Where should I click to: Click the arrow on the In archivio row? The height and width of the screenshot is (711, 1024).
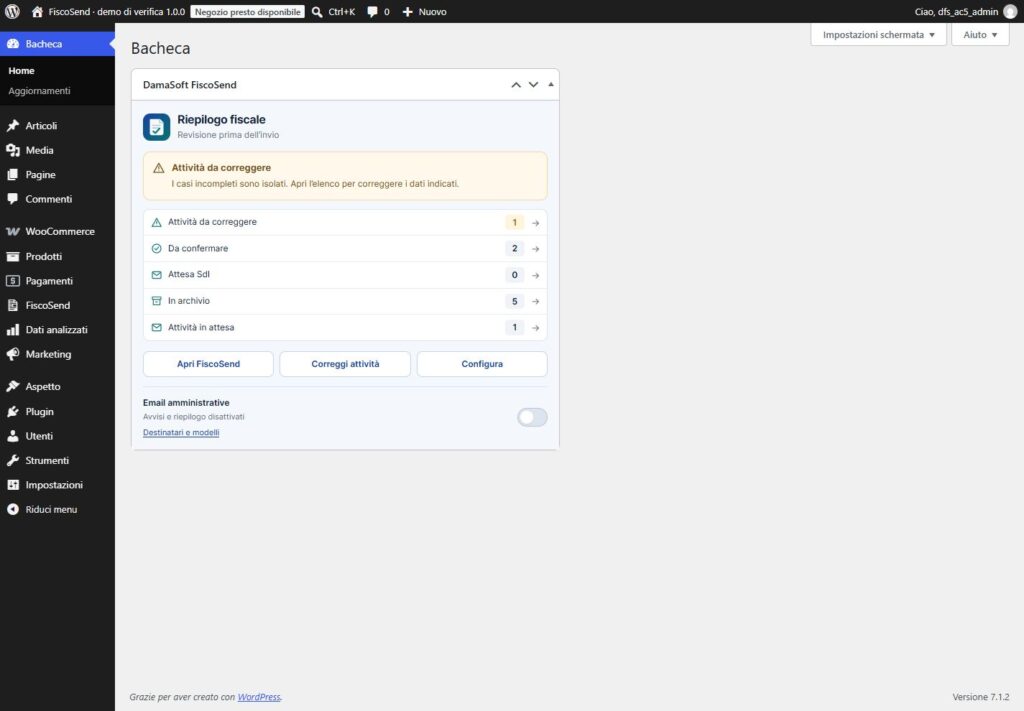536,302
